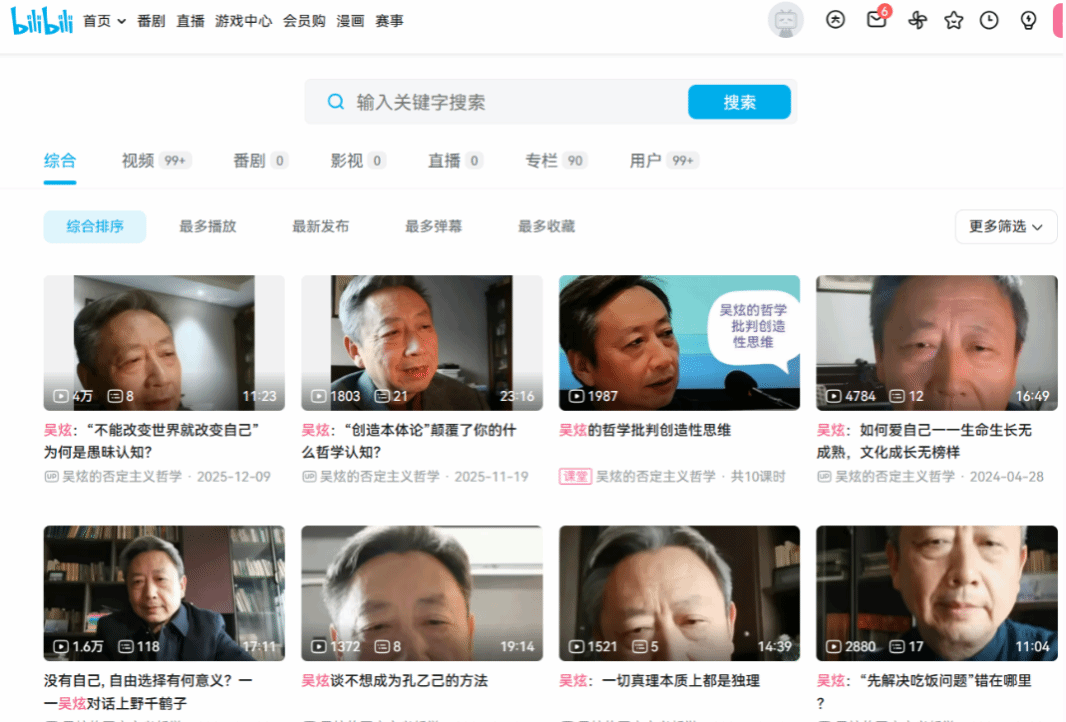Open messages inbox with 6 unread

click(876, 20)
